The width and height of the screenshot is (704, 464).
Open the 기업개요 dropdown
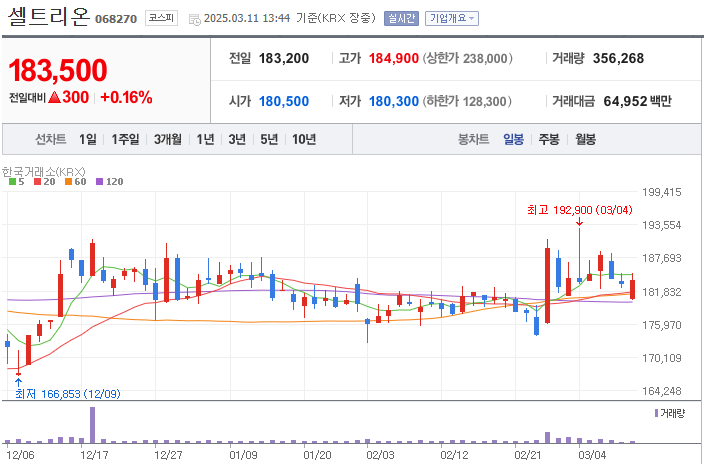pos(452,18)
